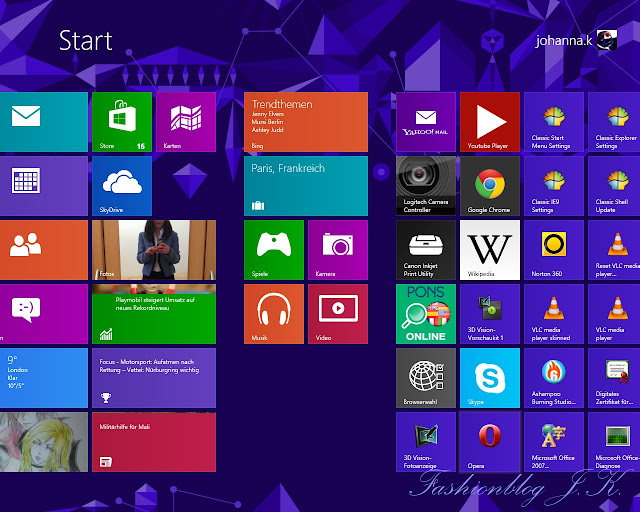
Task: Launch 3D Vision Fotoanzeige tile
Action: coord(426,442)
